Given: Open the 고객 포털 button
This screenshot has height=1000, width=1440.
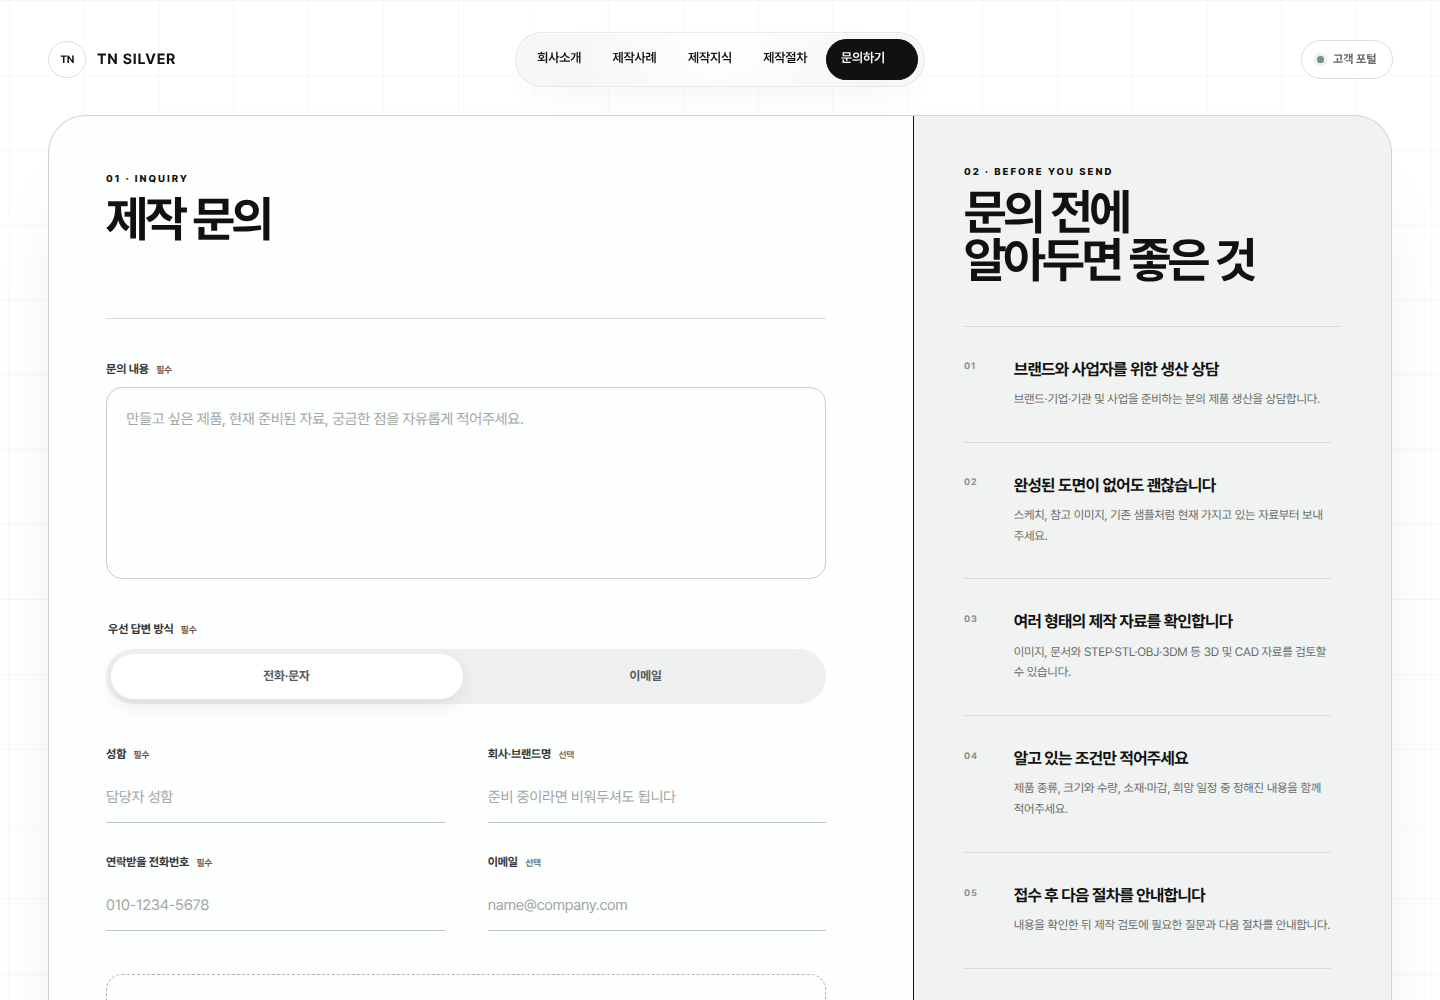Looking at the screenshot, I should (1346, 59).
